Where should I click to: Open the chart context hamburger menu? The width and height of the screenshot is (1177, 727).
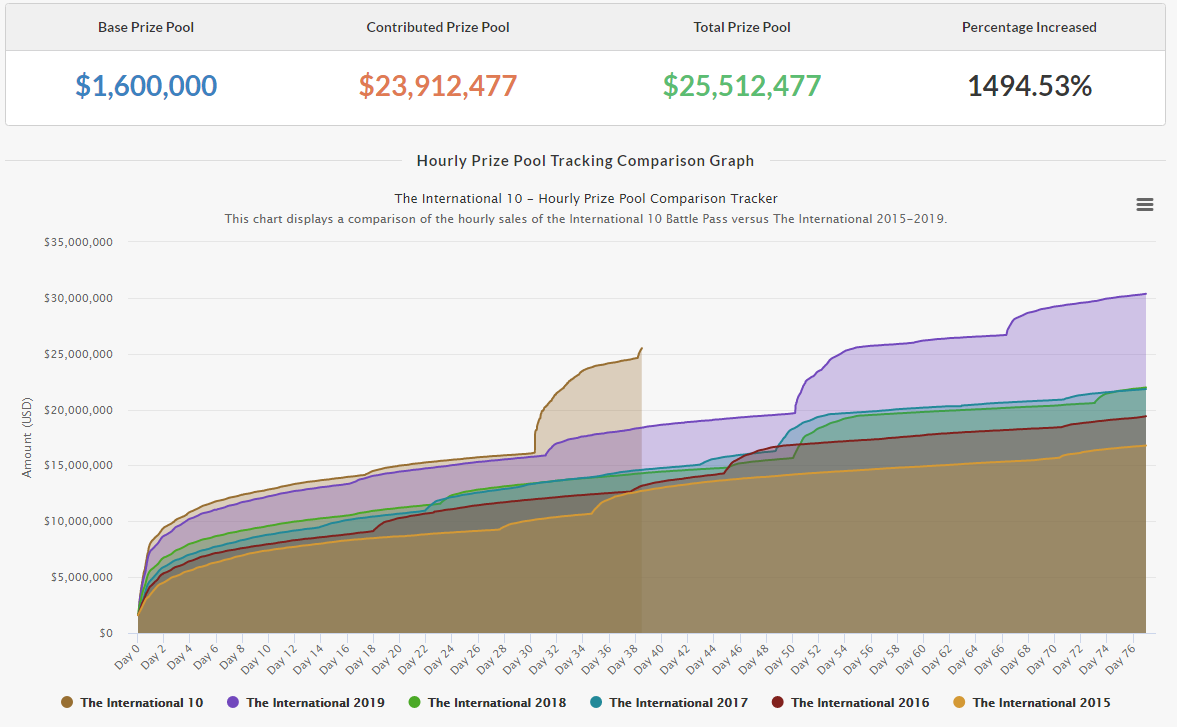tap(1144, 204)
